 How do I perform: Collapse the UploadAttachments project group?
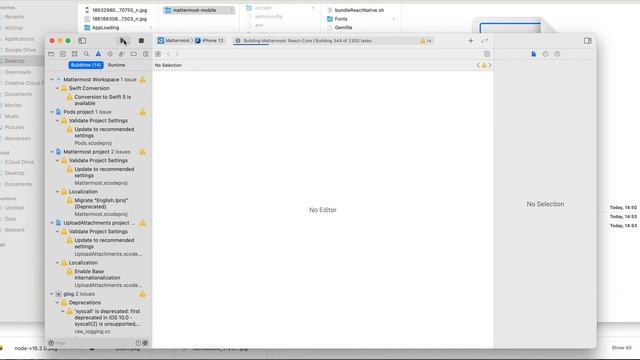pyautogui.click(x=52, y=223)
